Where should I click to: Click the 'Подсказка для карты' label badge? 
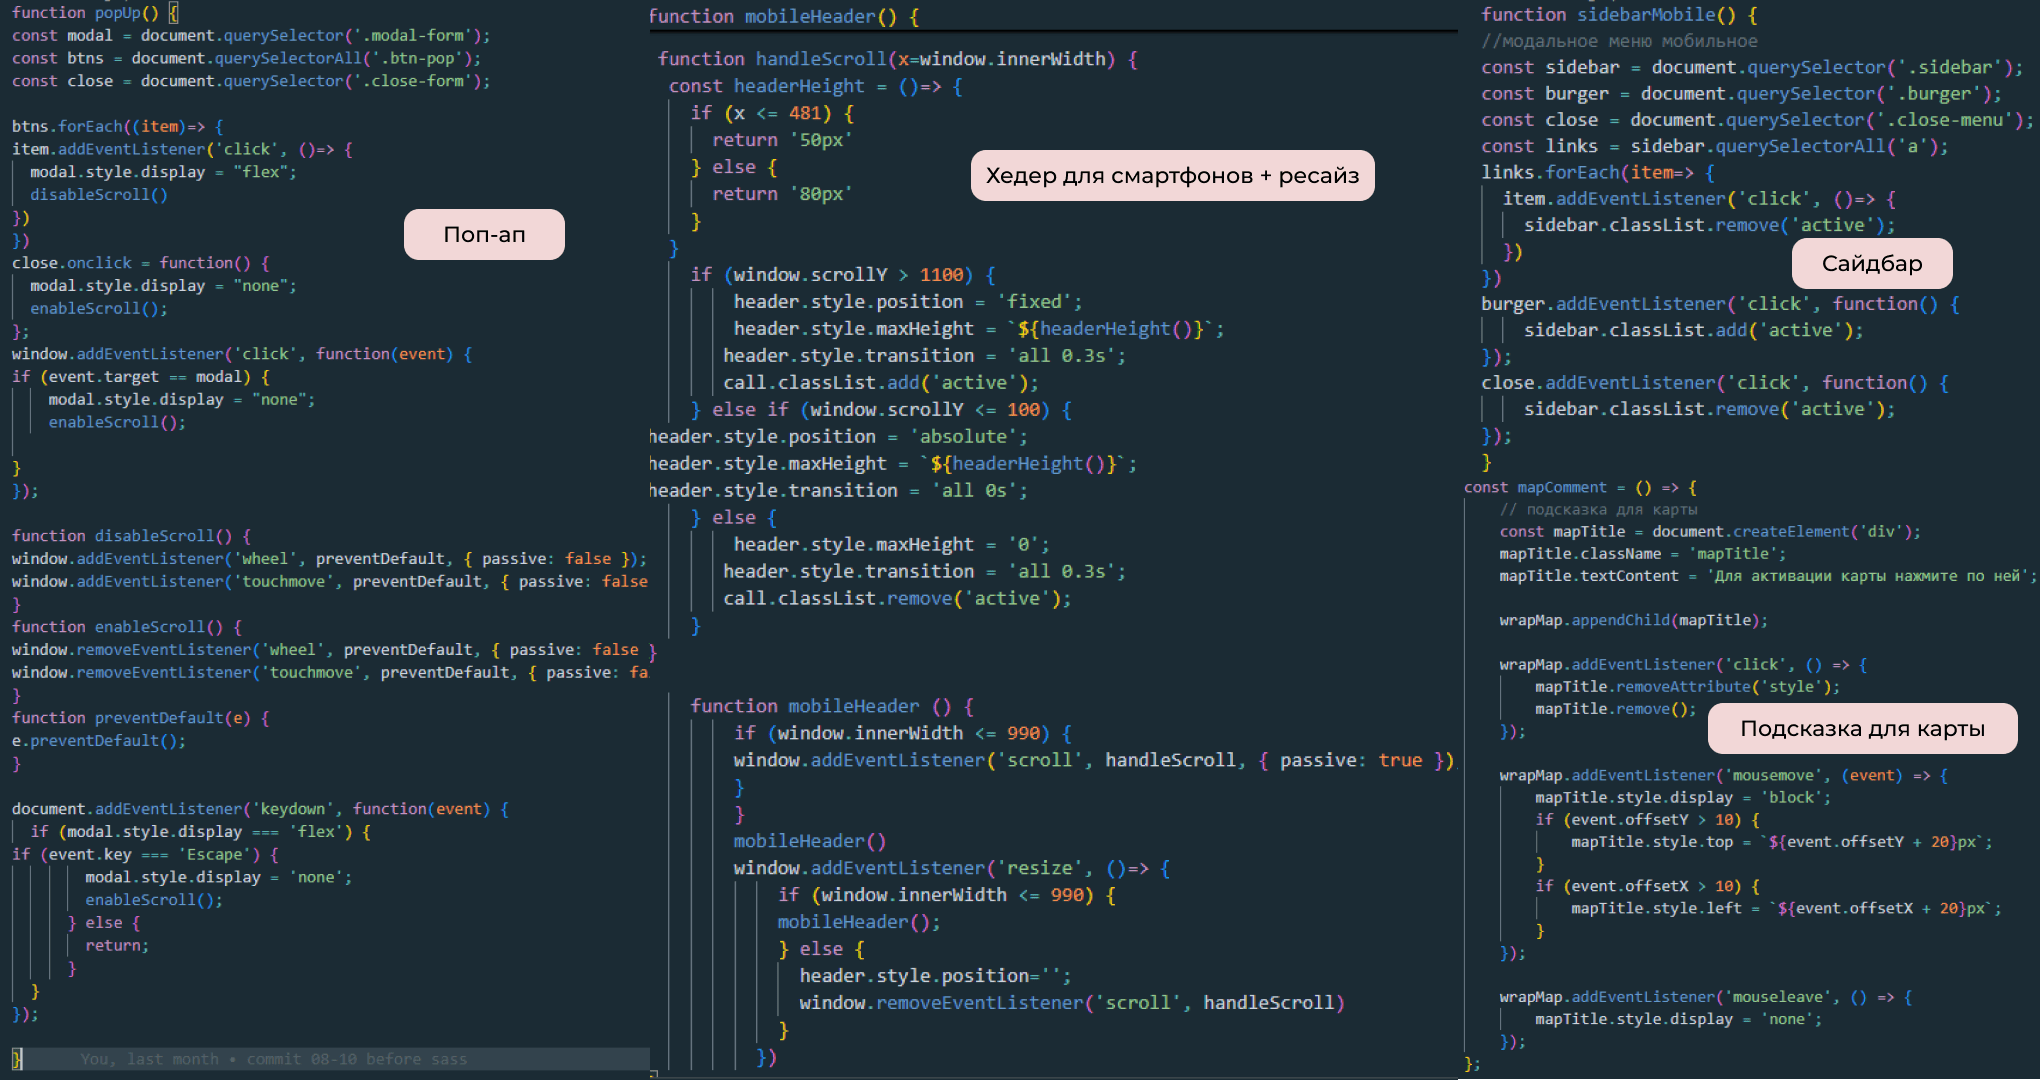(x=1862, y=728)
